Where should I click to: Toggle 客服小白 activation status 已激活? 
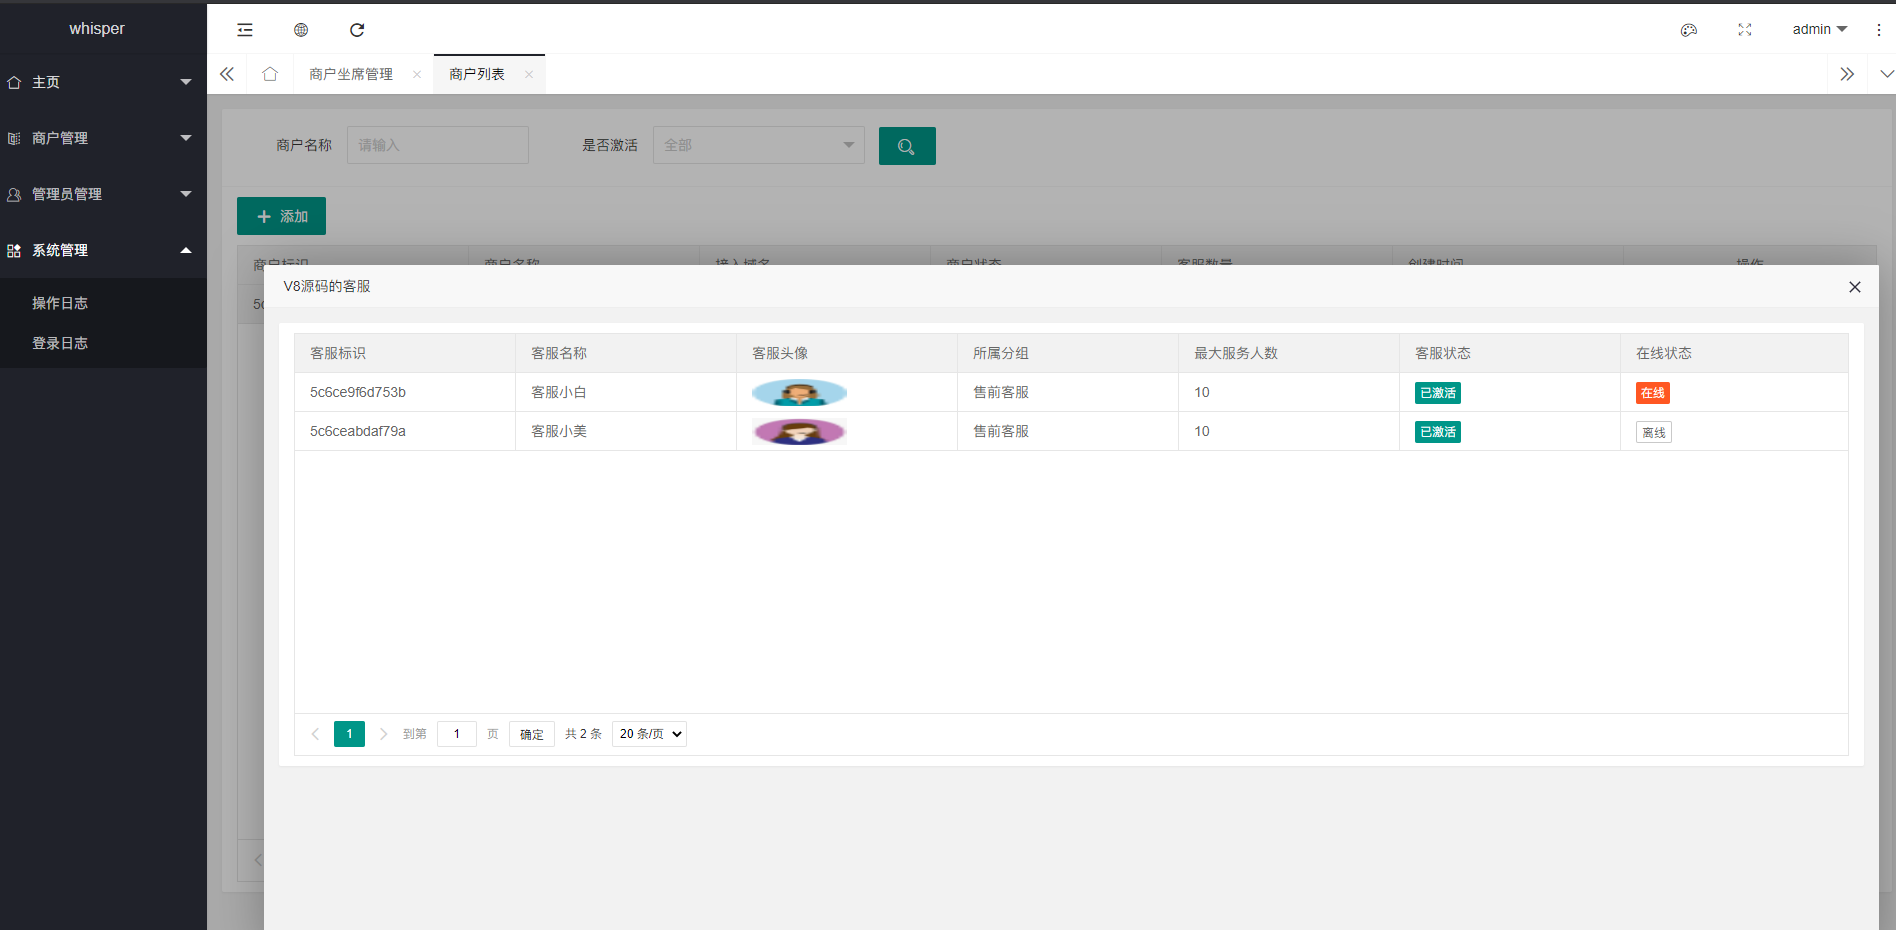(1437, 392)
